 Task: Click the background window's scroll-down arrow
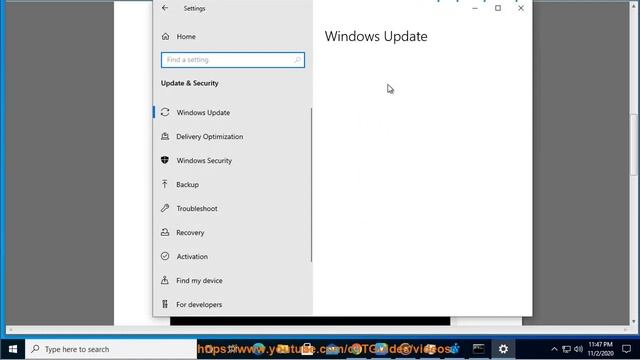[x=634, y=321]
